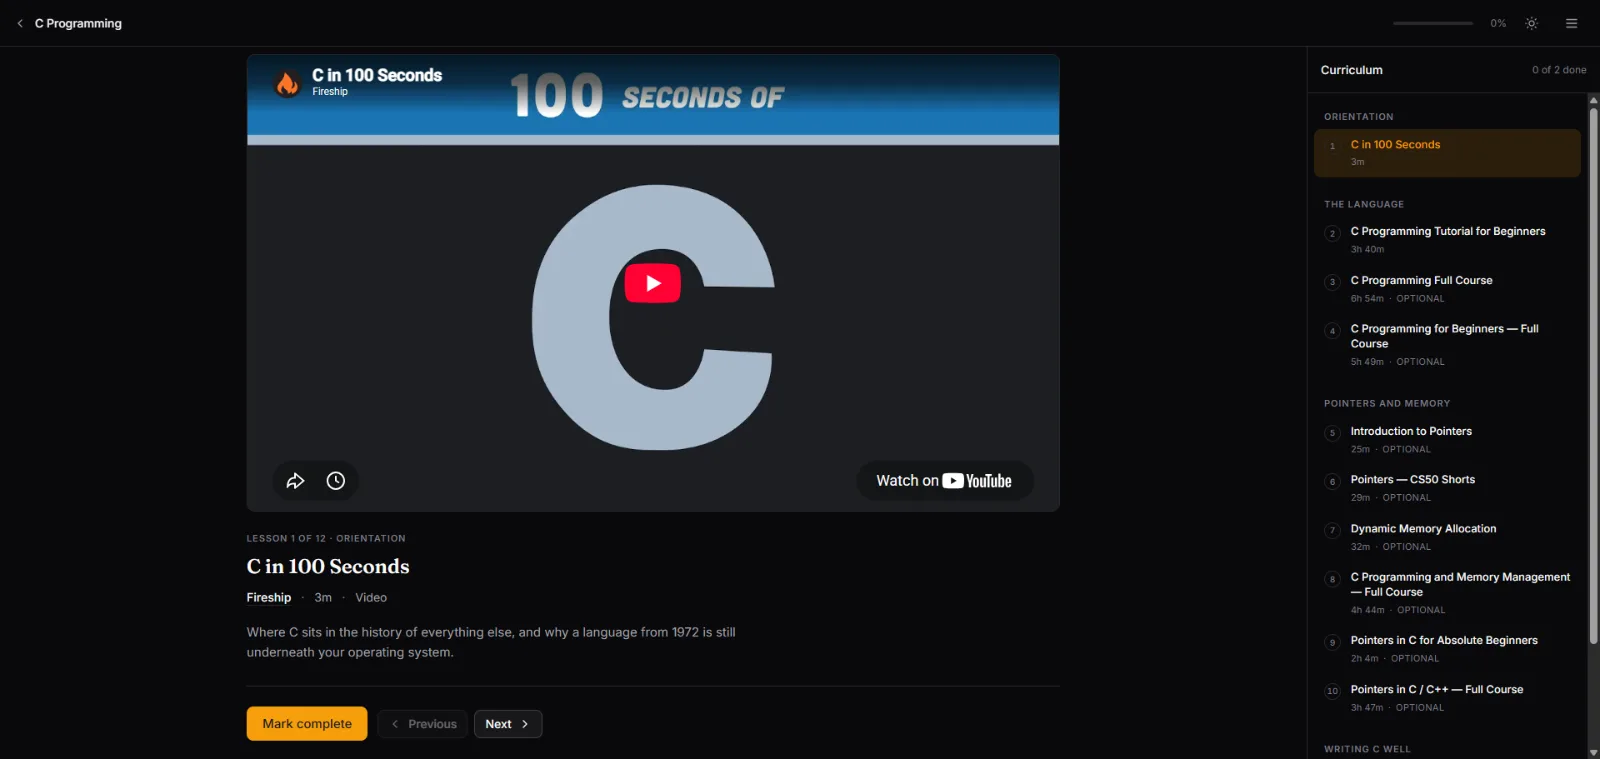Click the lesson 9 number circle
The image size is (1600, 759).
coord(1332,643)
